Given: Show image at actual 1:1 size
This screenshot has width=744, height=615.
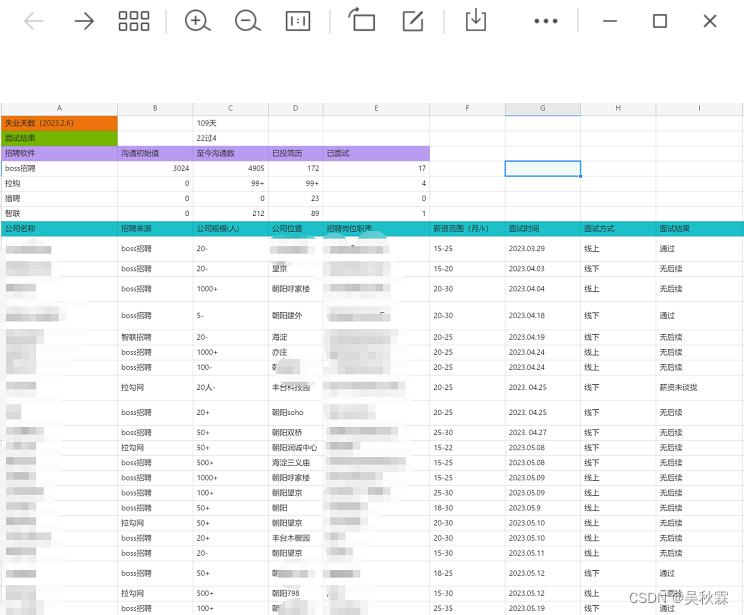Looking at the screenshot, I should 298,21.
